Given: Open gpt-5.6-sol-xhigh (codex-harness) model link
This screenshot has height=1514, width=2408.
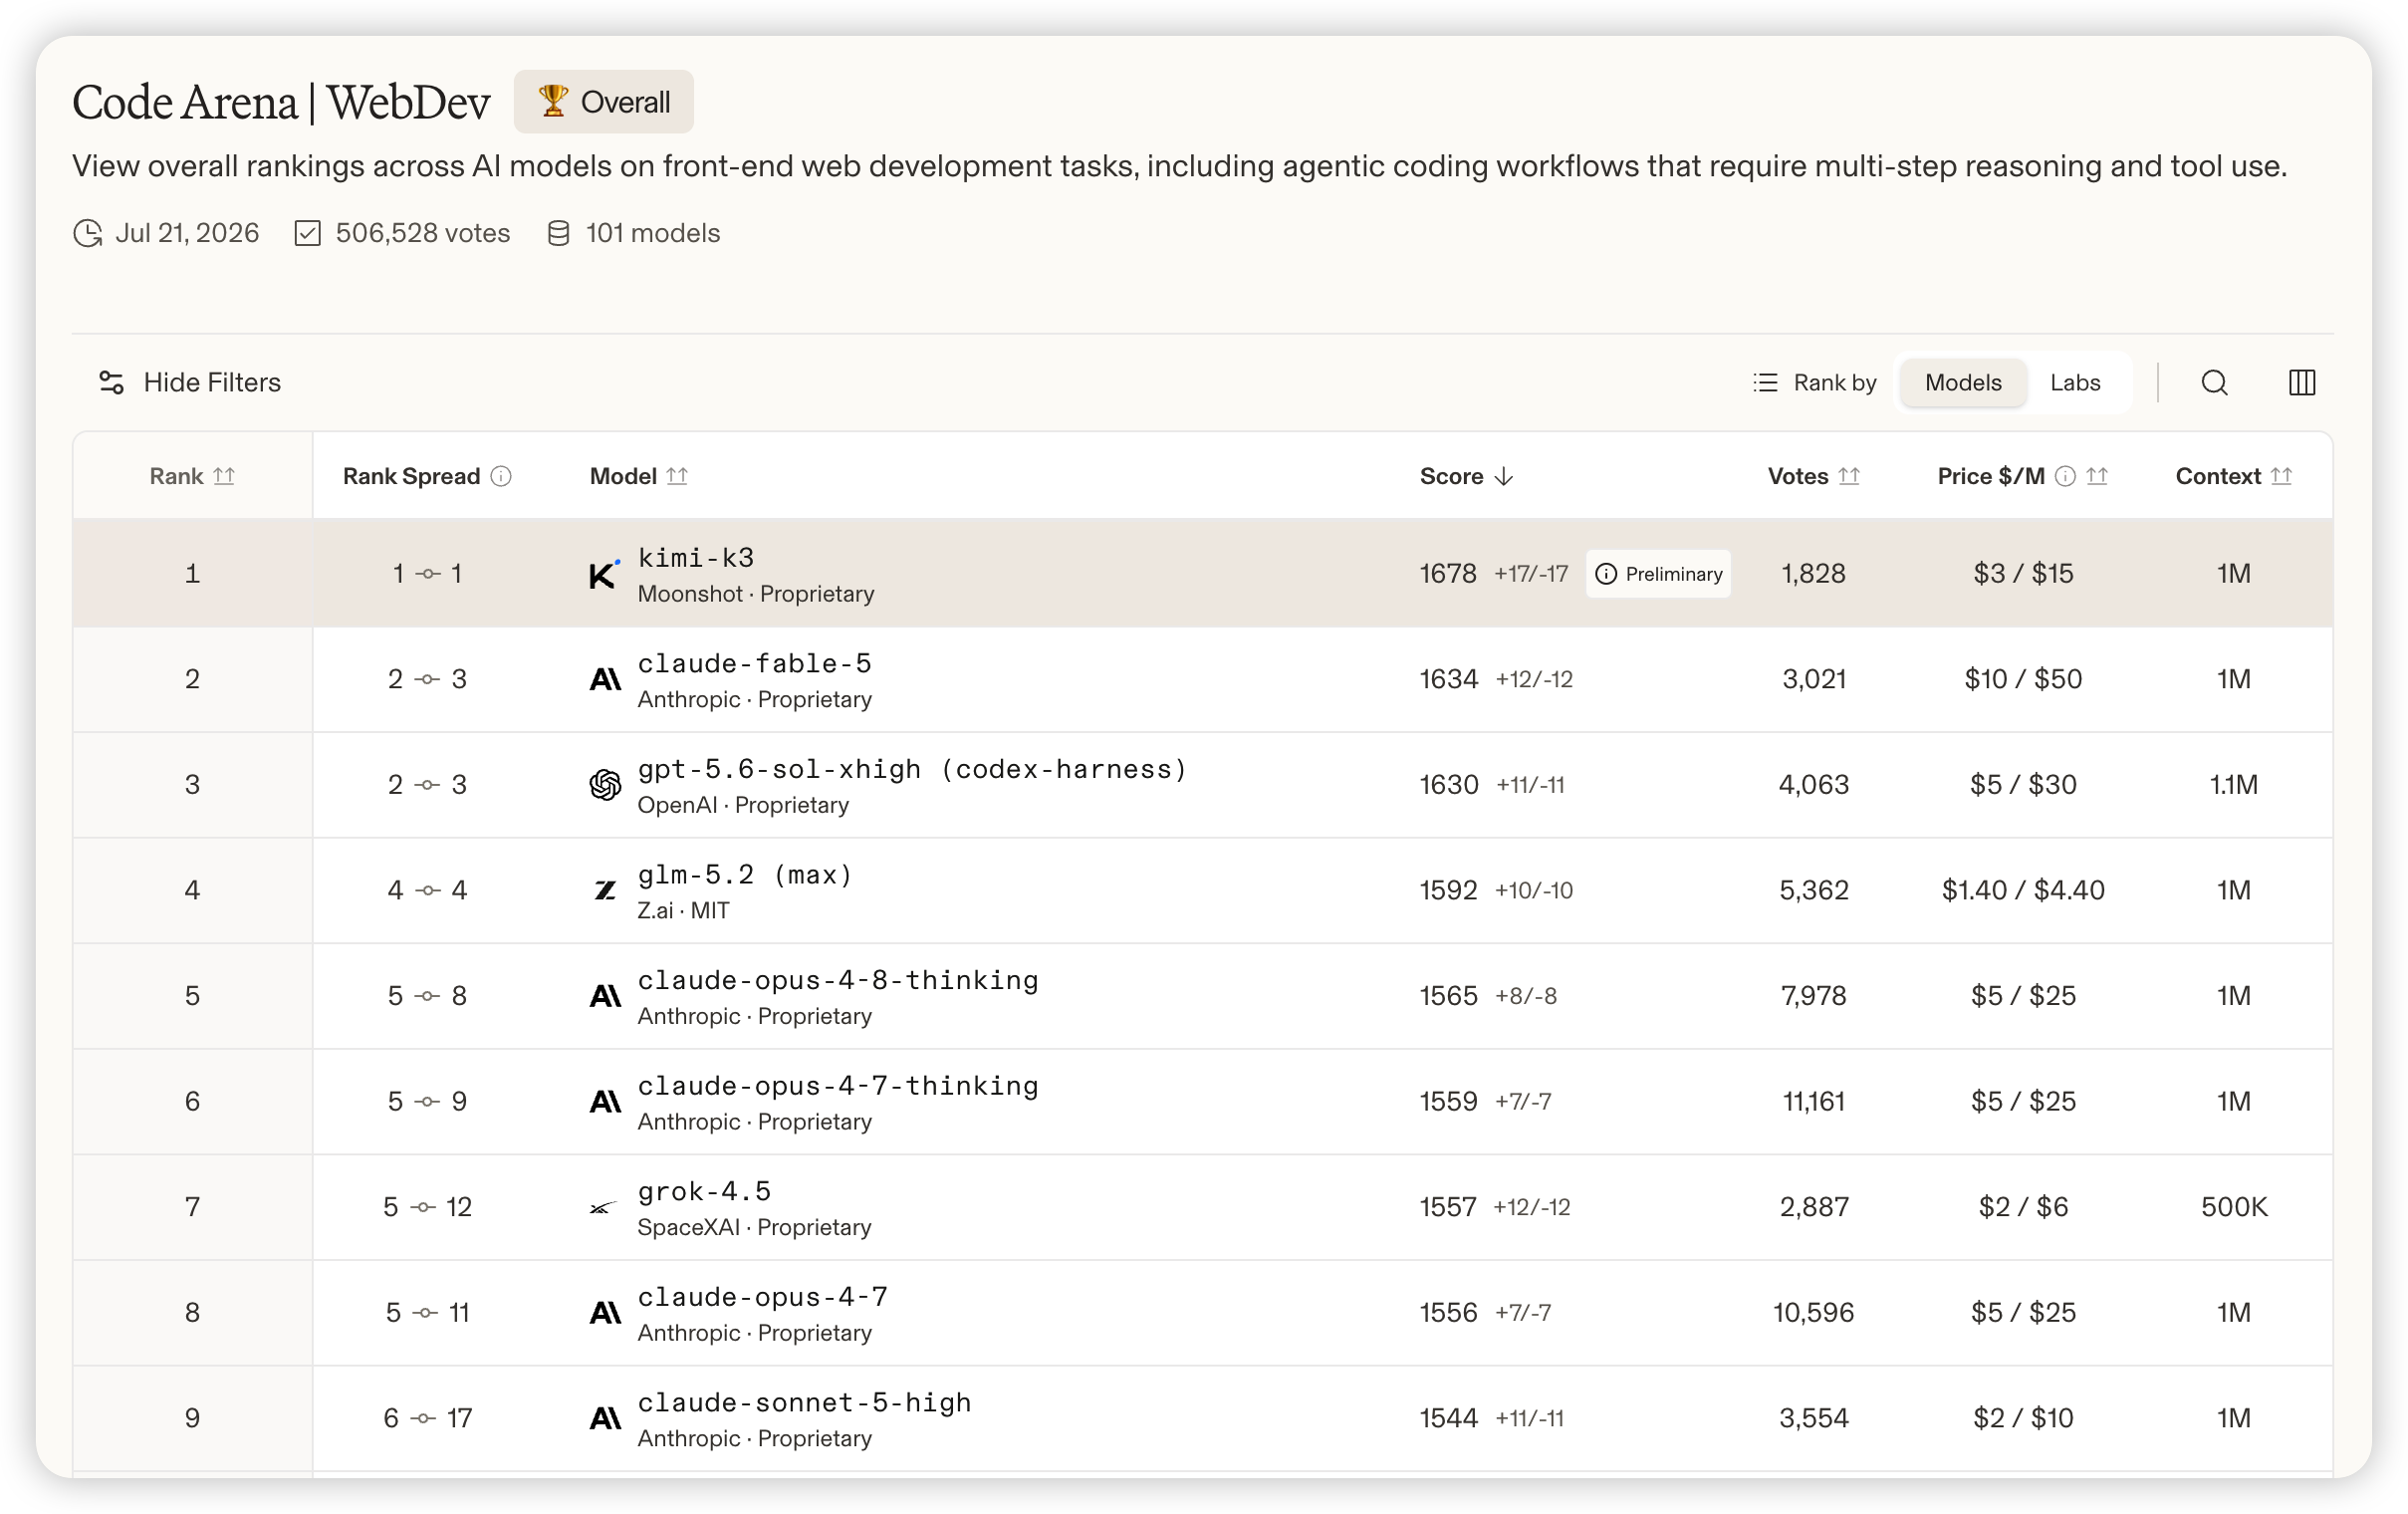Looking at the screenshot, I should click(913, 770).
